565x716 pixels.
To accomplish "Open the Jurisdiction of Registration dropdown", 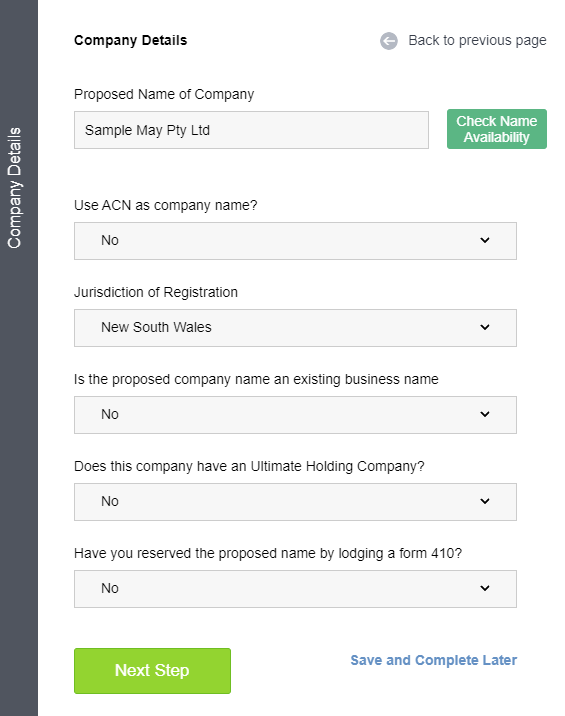I will click(295, 328).
